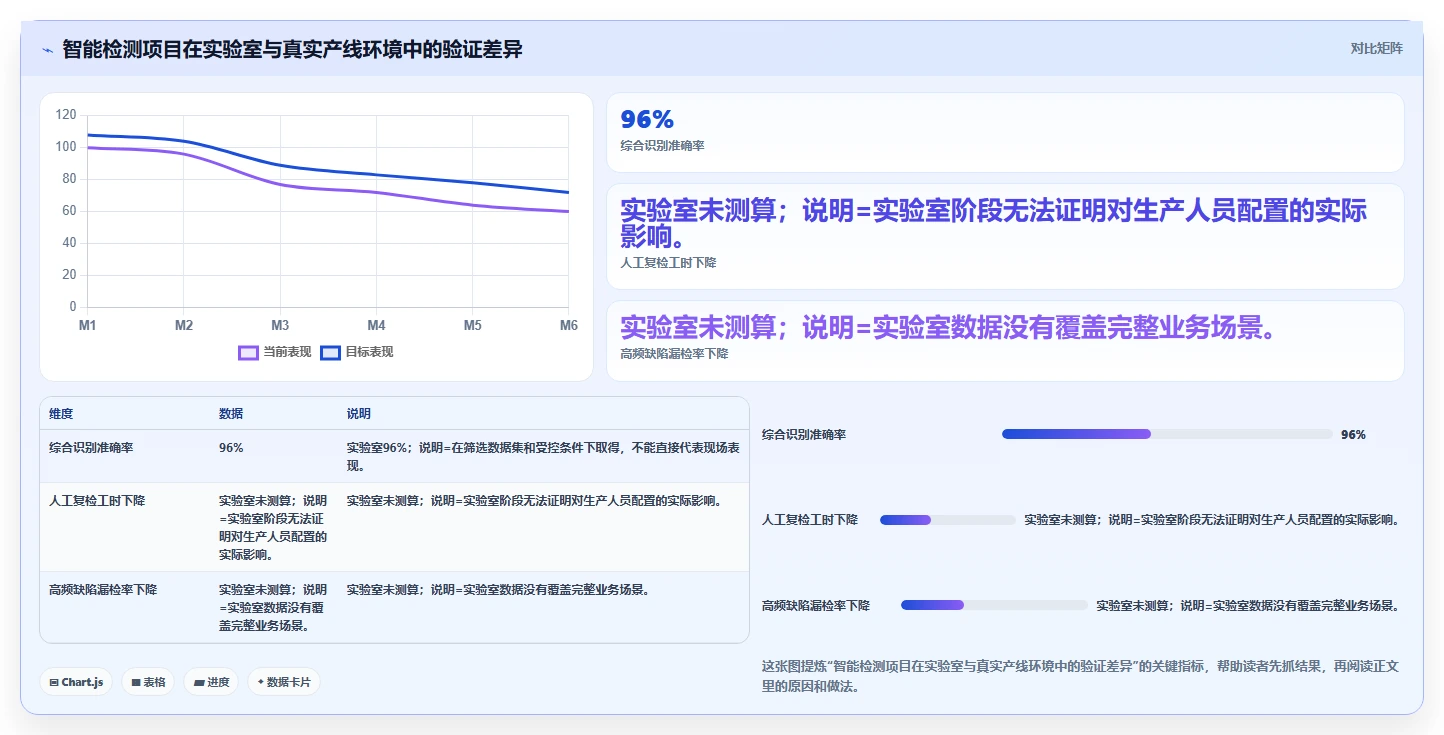
Task: Click the 高频缺陷漏检率下降 progress bar
Action: tap(994, 605)
